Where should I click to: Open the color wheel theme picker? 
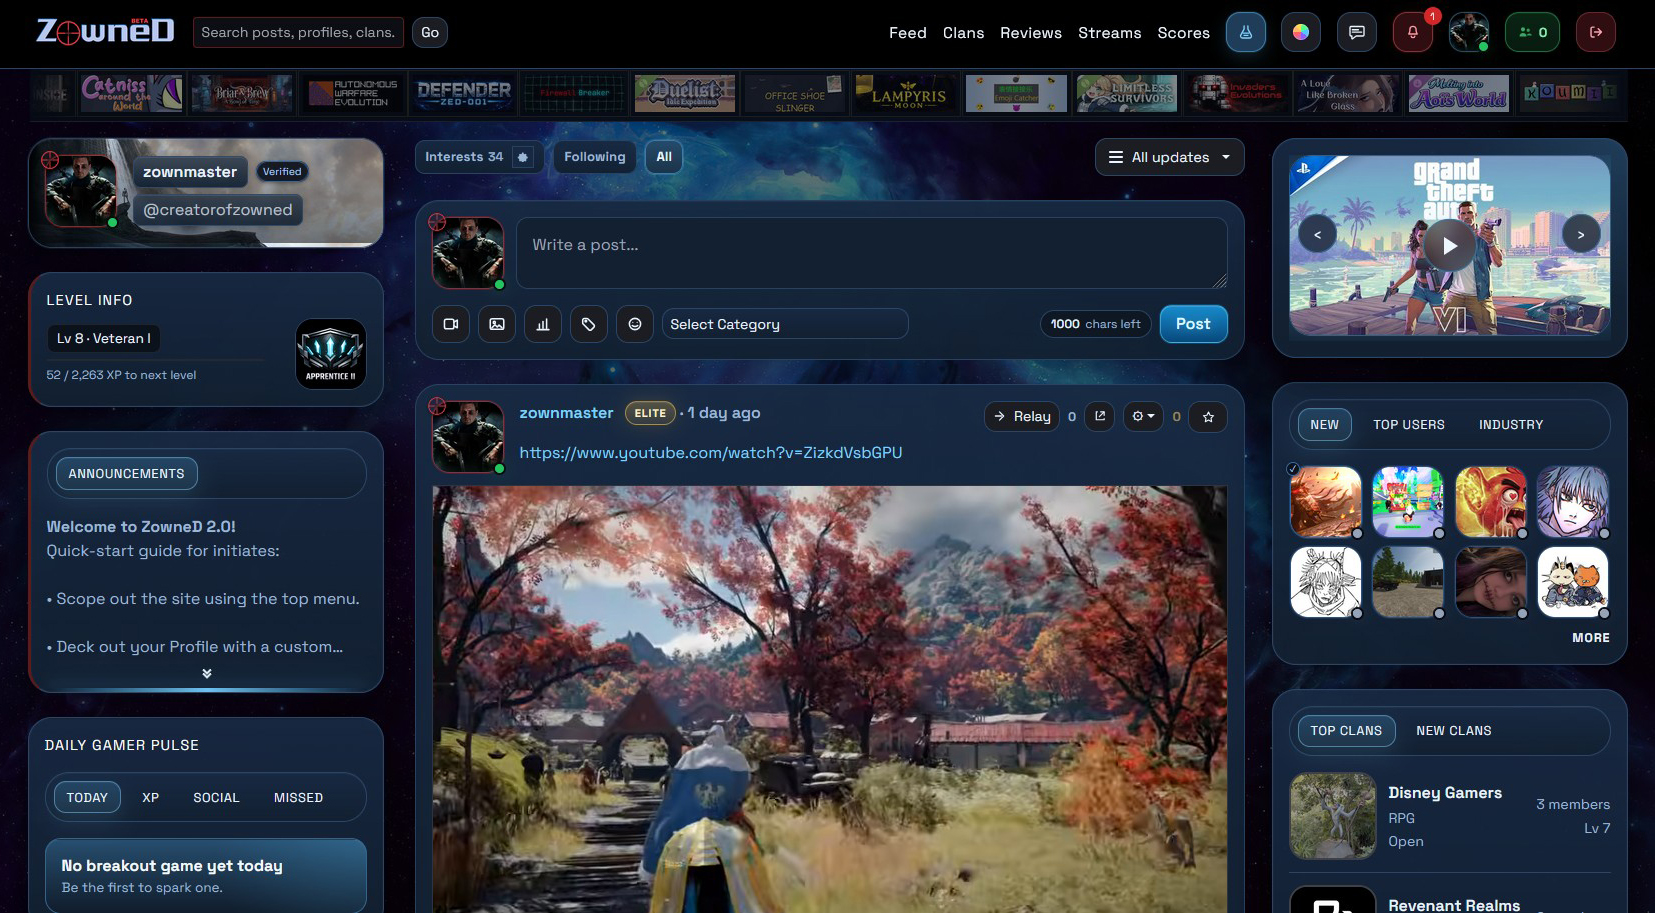(x=1301, y=32)
